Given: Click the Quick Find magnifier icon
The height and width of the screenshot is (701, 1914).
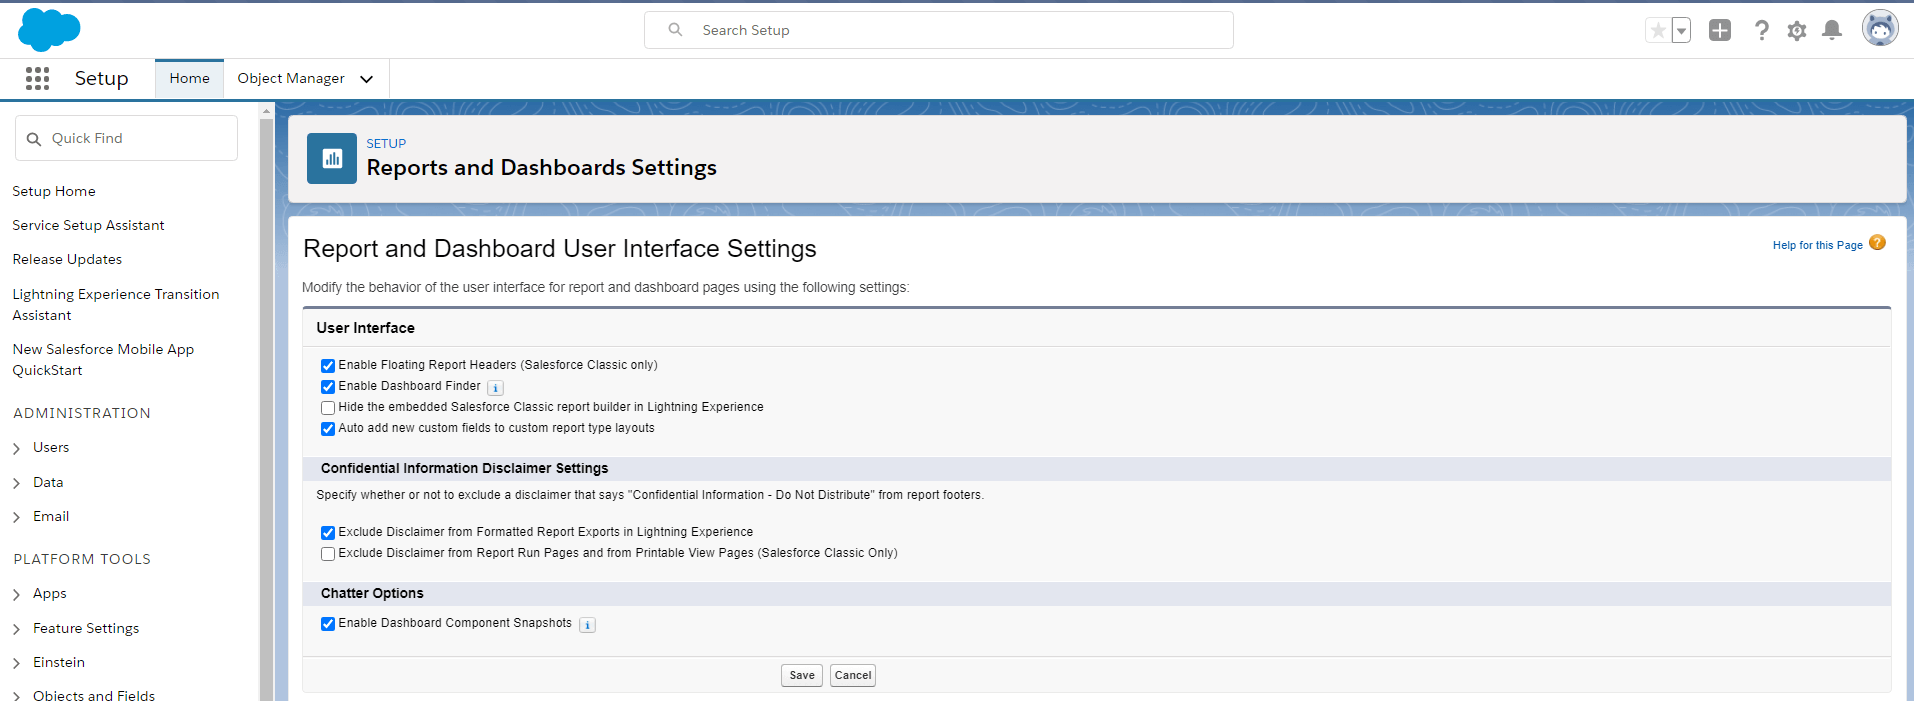Looking at the screenshot, I should pos(34,139).
